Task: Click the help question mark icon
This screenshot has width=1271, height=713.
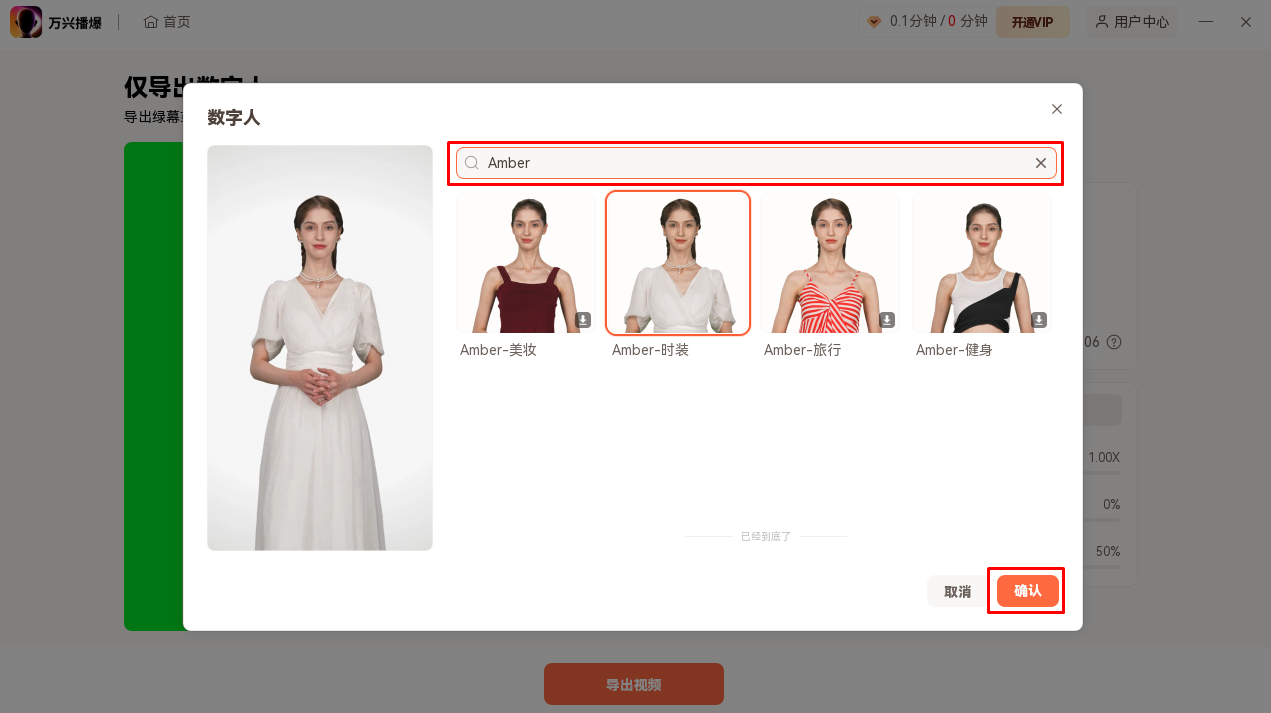Action: tap(1114, 342)
